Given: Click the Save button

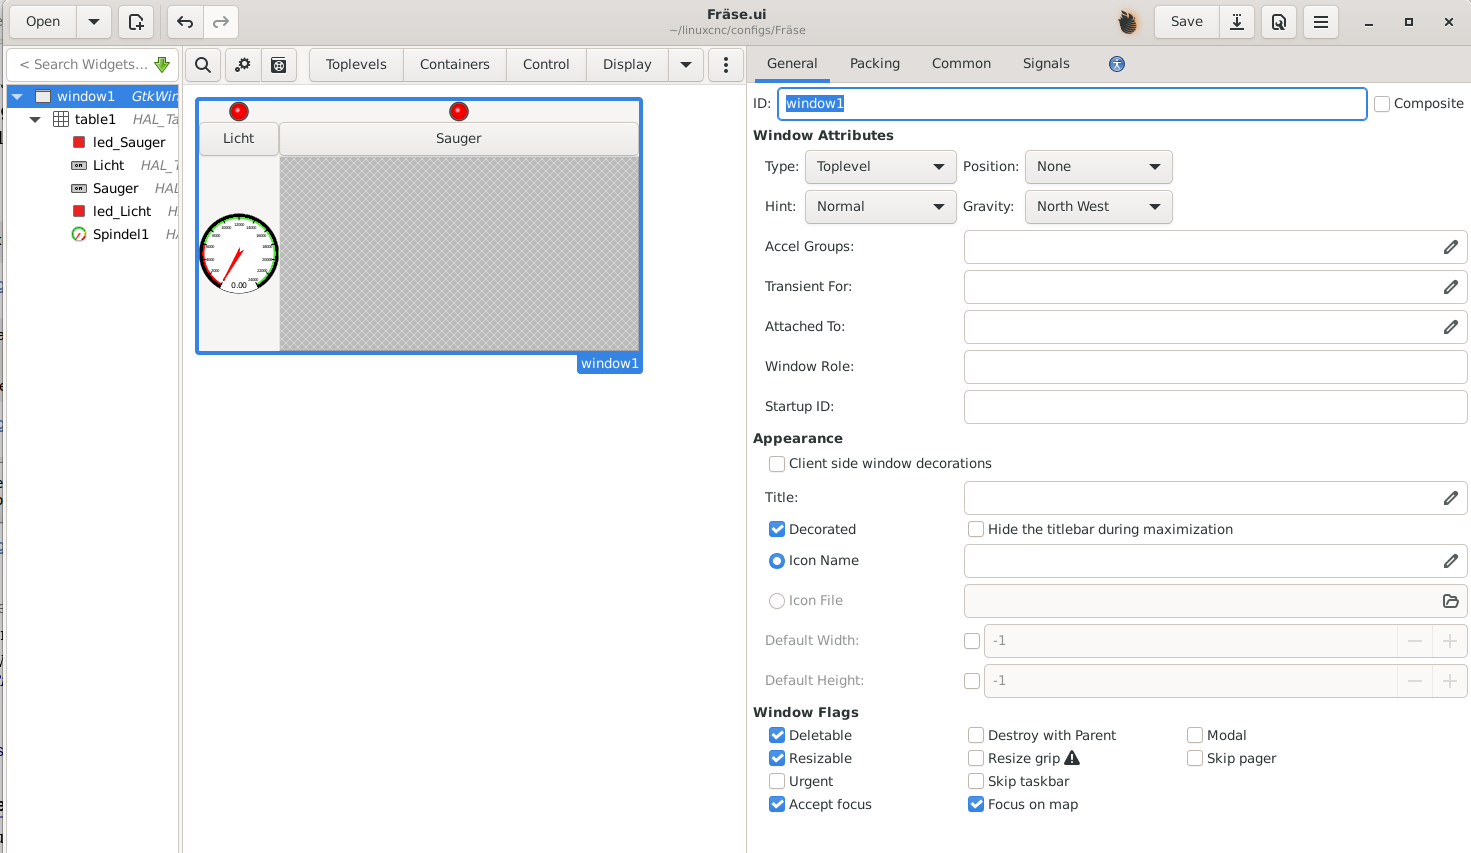Looking at the screenshot, I should (1186, 22).
